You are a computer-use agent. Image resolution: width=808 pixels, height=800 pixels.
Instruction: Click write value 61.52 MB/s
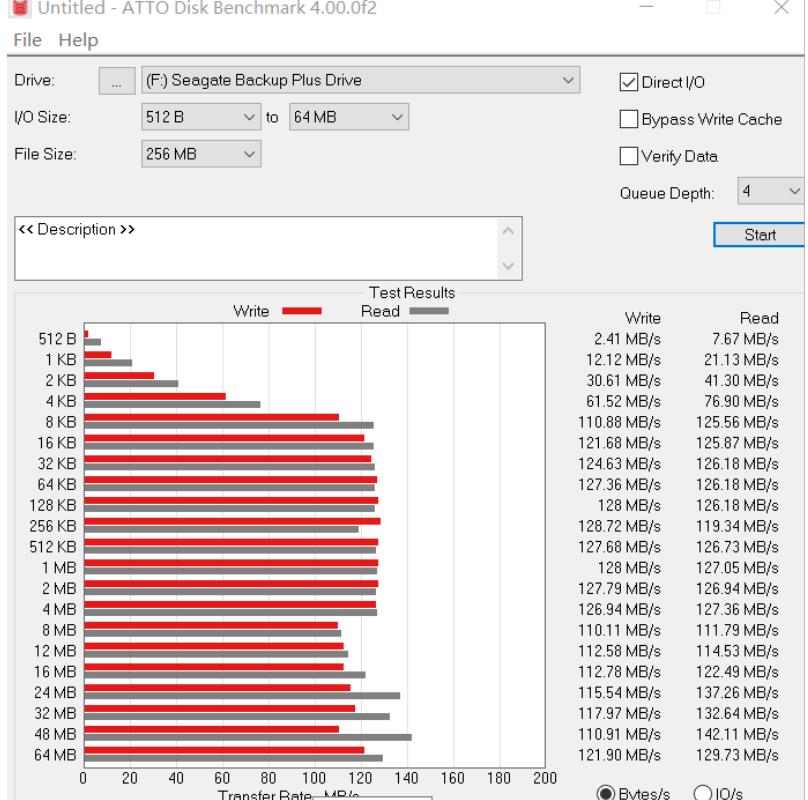click(x=624, y=401)
